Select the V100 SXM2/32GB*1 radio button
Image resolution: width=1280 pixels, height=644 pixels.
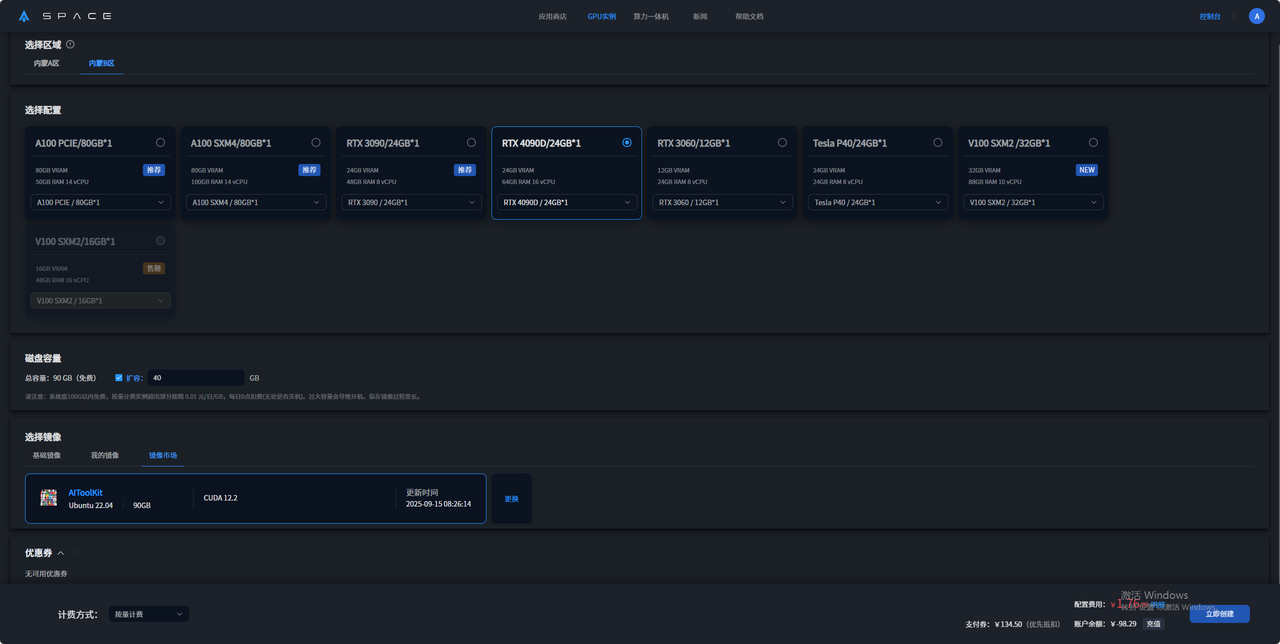1093,142
